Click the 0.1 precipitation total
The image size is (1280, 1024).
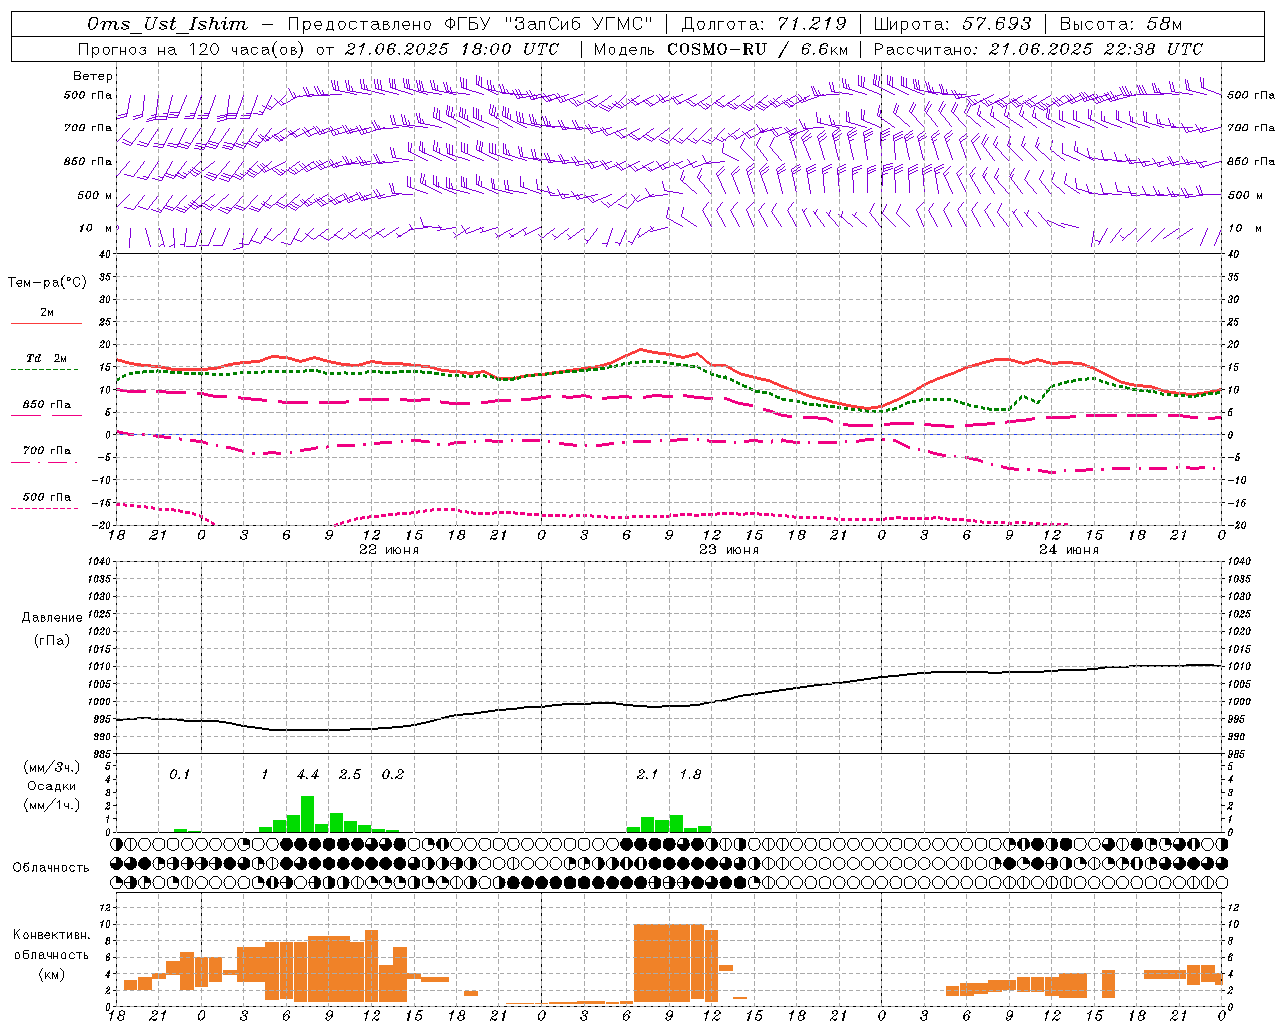pos(179,774)
